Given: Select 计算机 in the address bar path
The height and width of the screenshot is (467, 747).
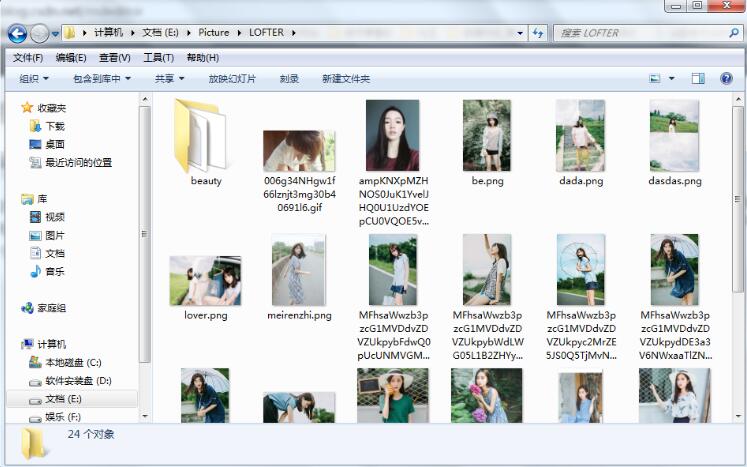Looking at the screenshot, I should tap(108, 32).
